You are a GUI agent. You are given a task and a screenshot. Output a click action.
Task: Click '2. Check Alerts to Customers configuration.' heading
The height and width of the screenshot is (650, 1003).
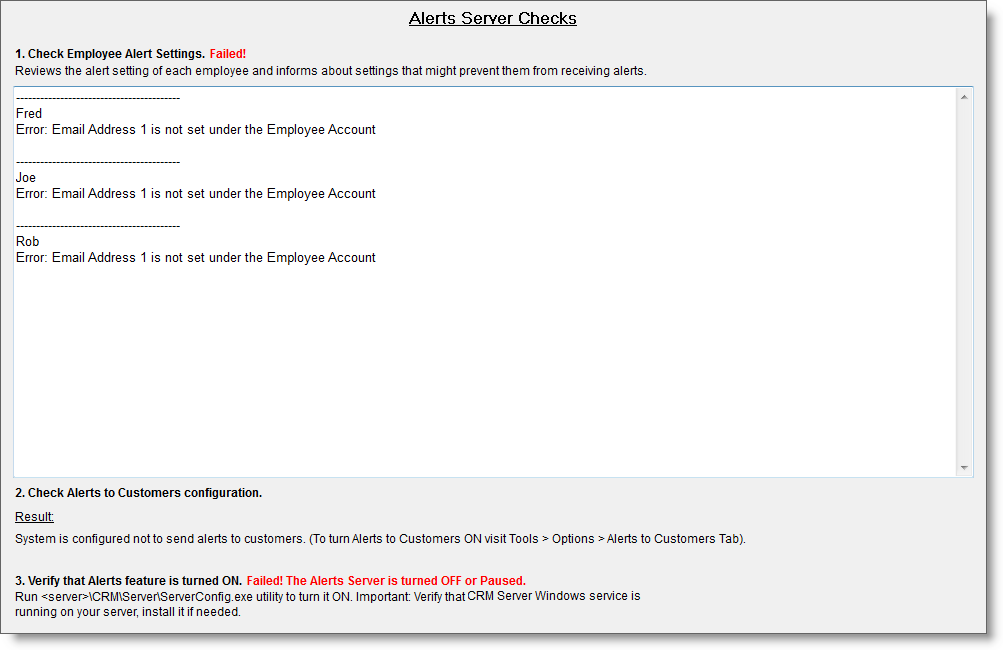coord(139,493)
